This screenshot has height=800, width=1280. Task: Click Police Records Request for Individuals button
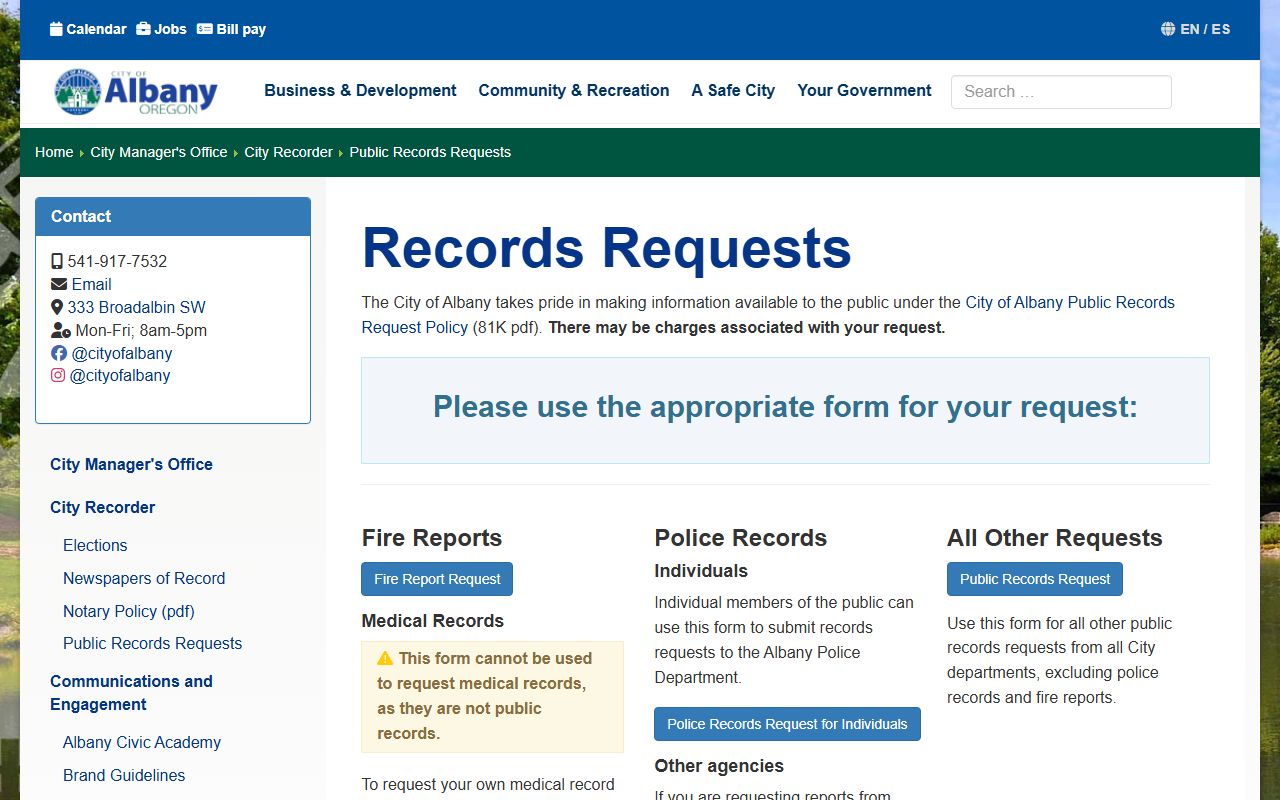click(x=787, y=724)
